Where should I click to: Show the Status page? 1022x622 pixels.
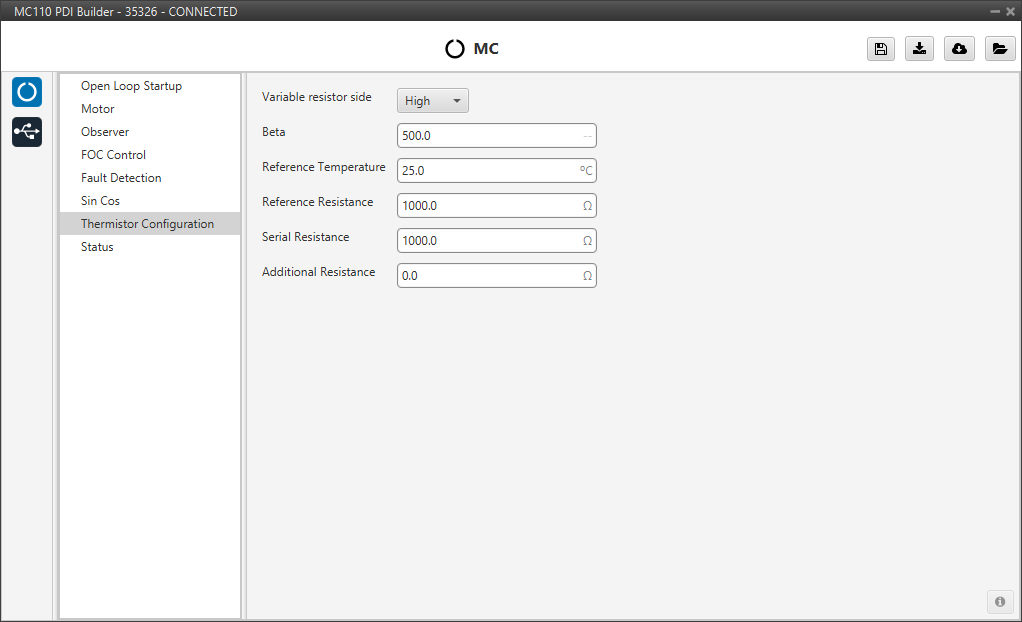pyautogui.click(x=97, y=247)
